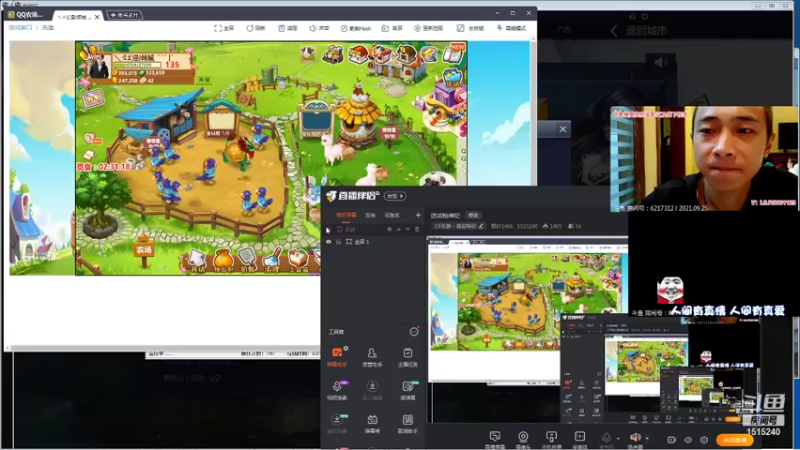
Task: Open the 弹幕秀 tool
Action: (372, 423)
